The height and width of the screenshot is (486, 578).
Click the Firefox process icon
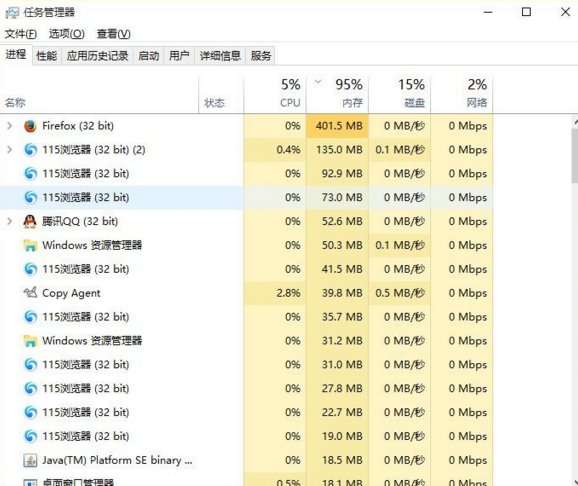[x=30, y=126]
